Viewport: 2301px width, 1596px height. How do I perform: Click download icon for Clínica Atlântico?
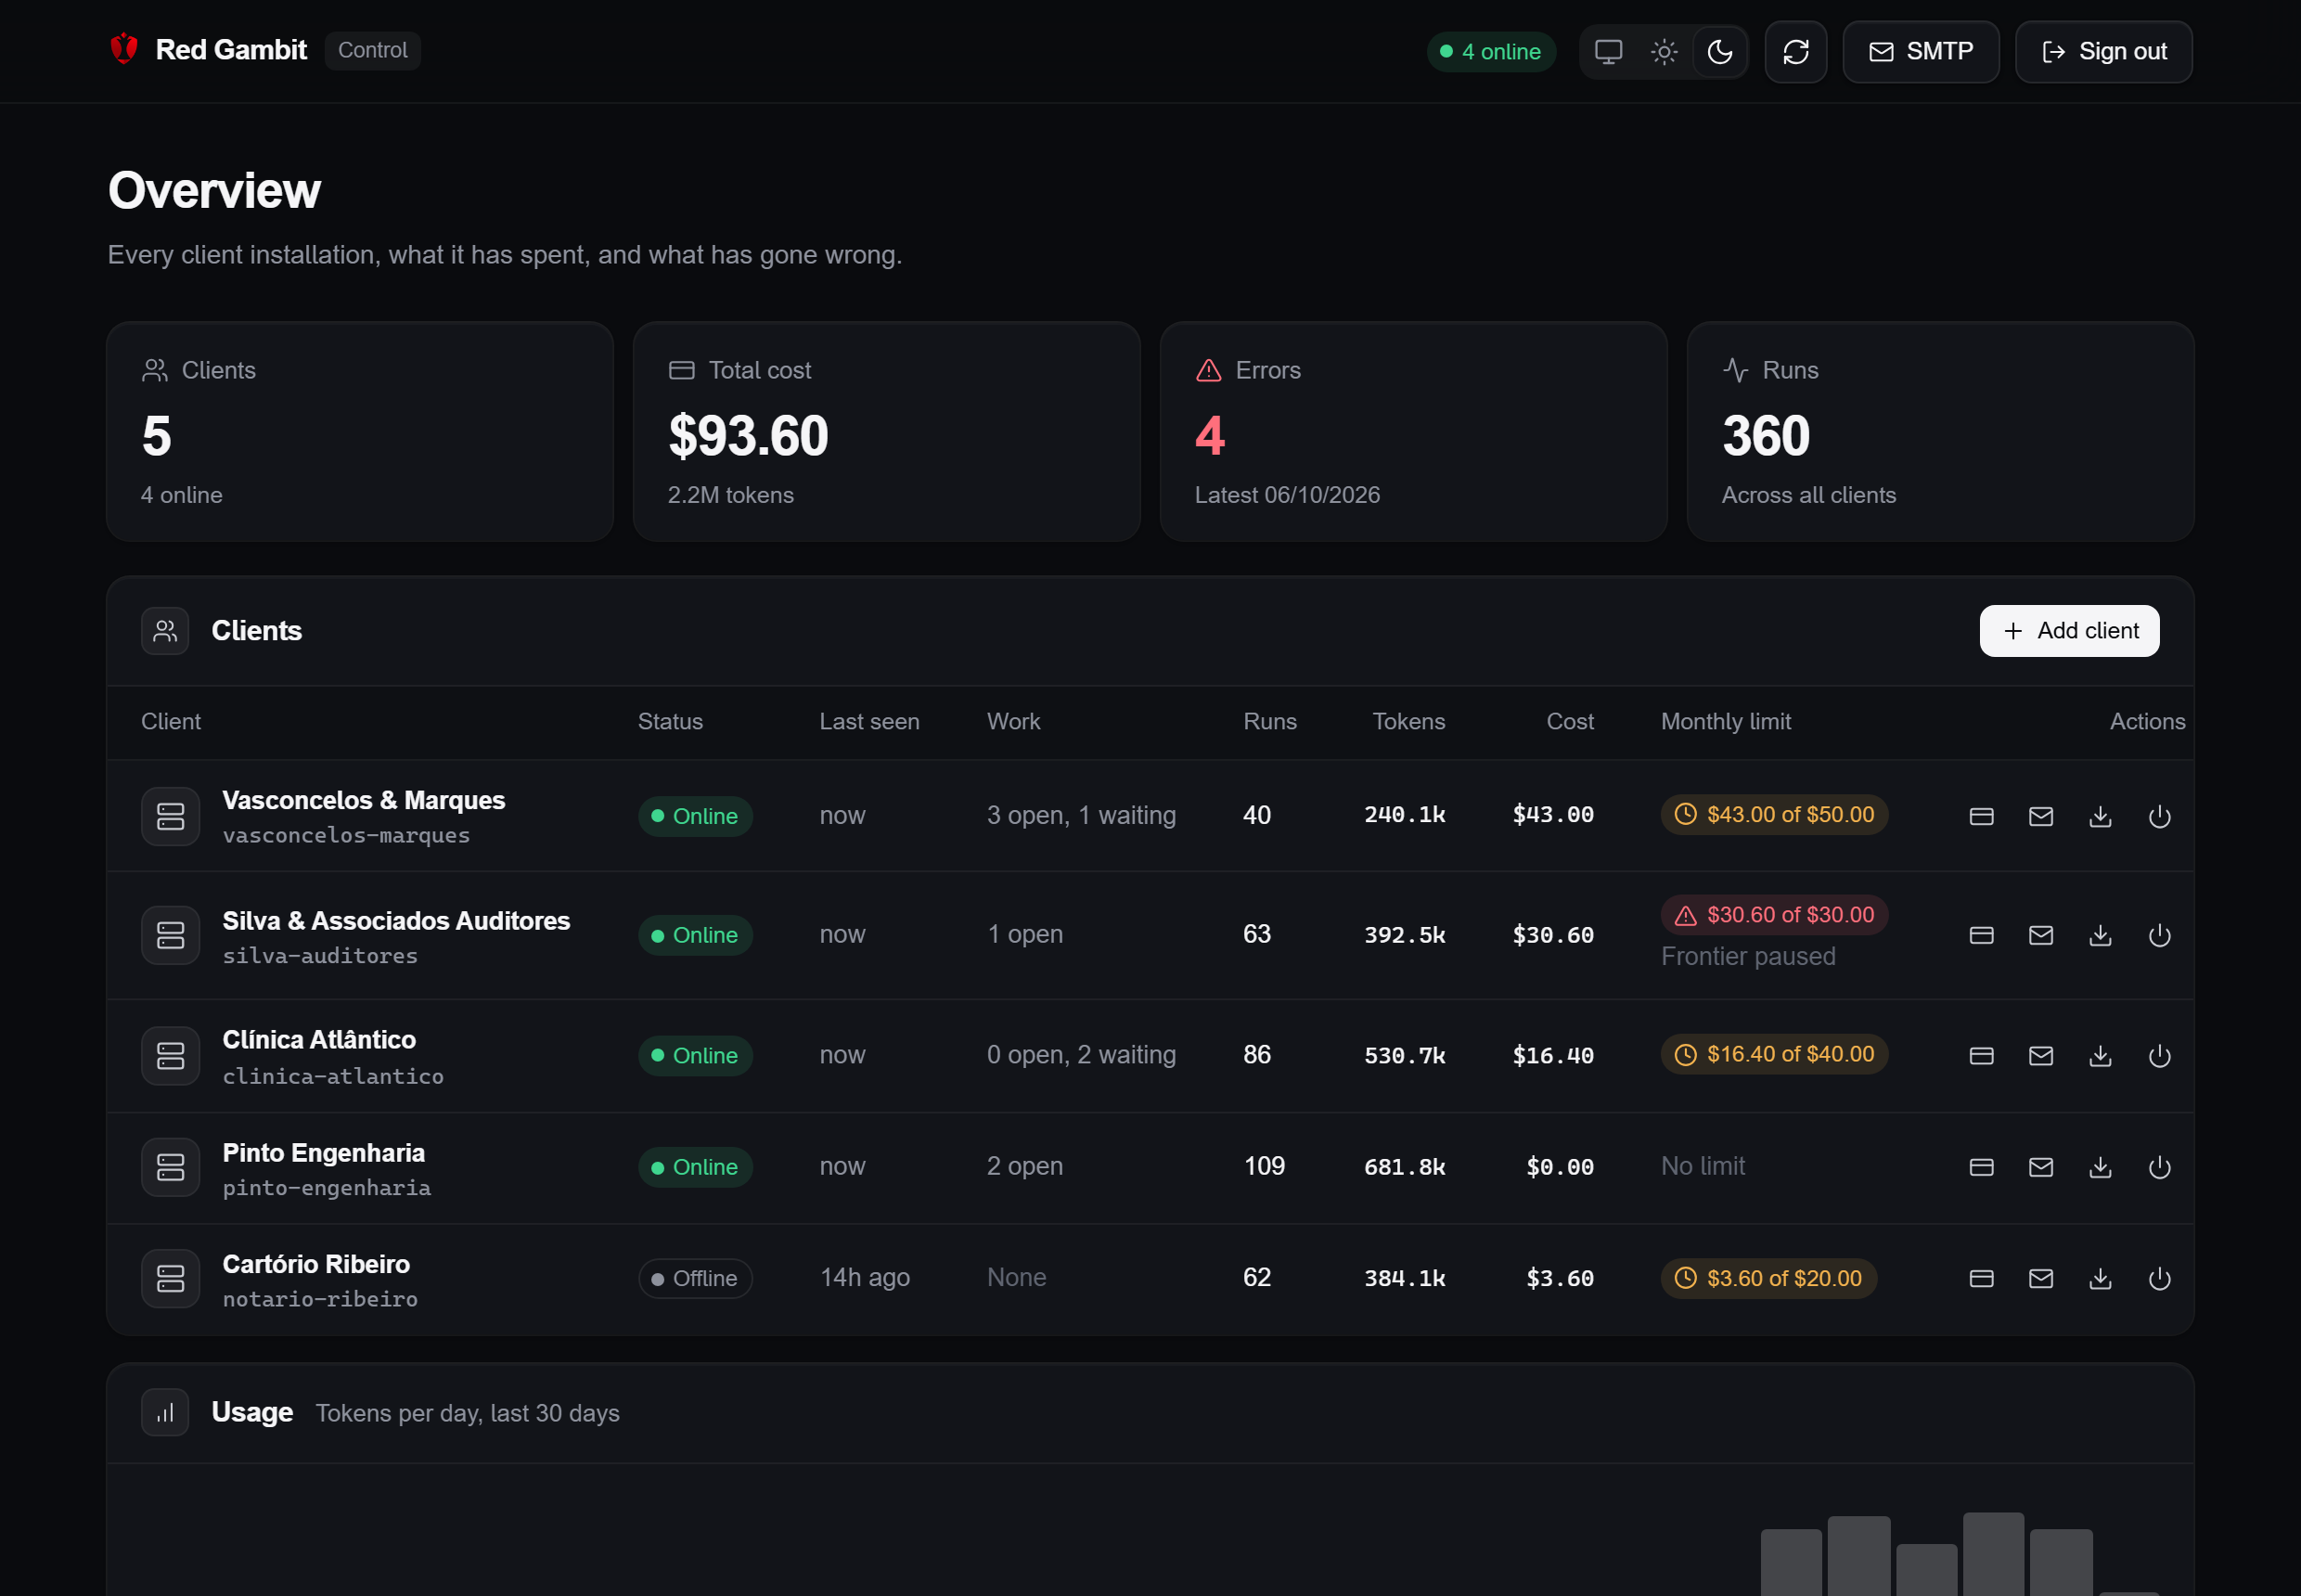[x=2100, y=1056]
